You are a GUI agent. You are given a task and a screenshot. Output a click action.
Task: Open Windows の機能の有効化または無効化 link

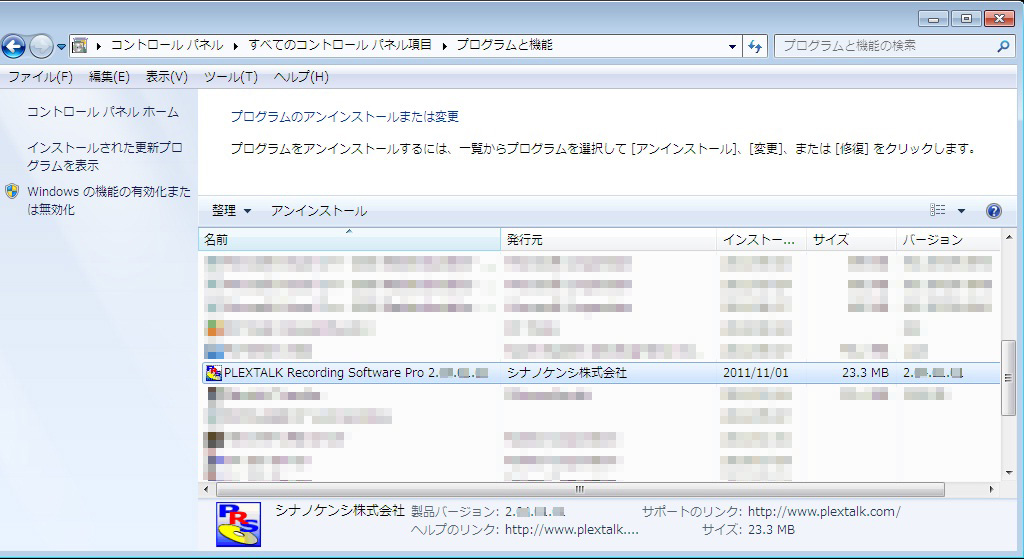click(x=109, y=200)
